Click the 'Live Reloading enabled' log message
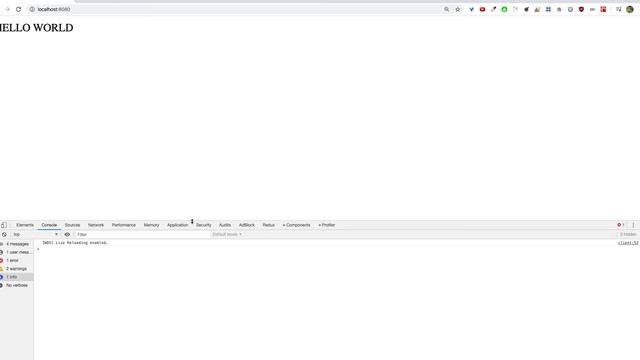This screenshot has height=360, width=640. (x=75, y=243)
